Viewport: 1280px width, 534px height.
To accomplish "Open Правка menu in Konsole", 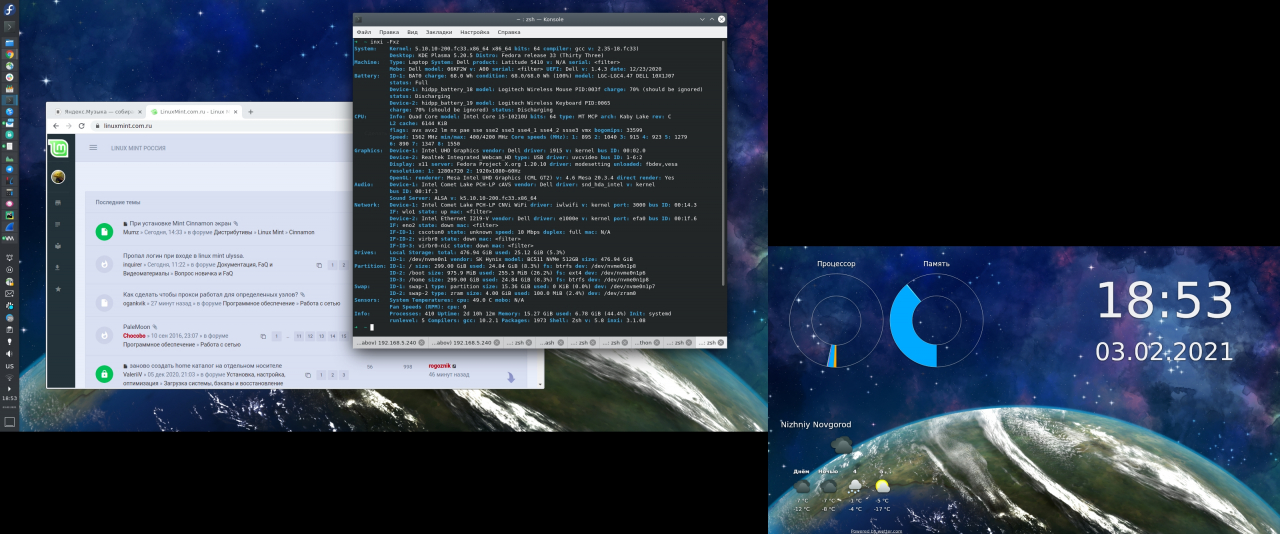I will click(x=389, y=32).
